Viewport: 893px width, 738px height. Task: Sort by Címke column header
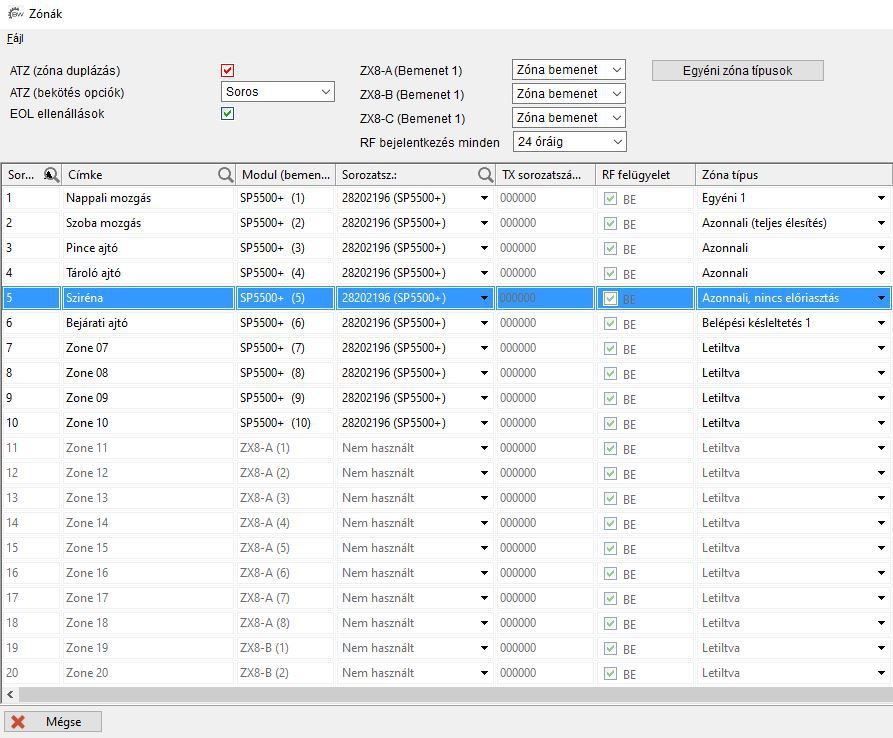click(x=148, y=175)
